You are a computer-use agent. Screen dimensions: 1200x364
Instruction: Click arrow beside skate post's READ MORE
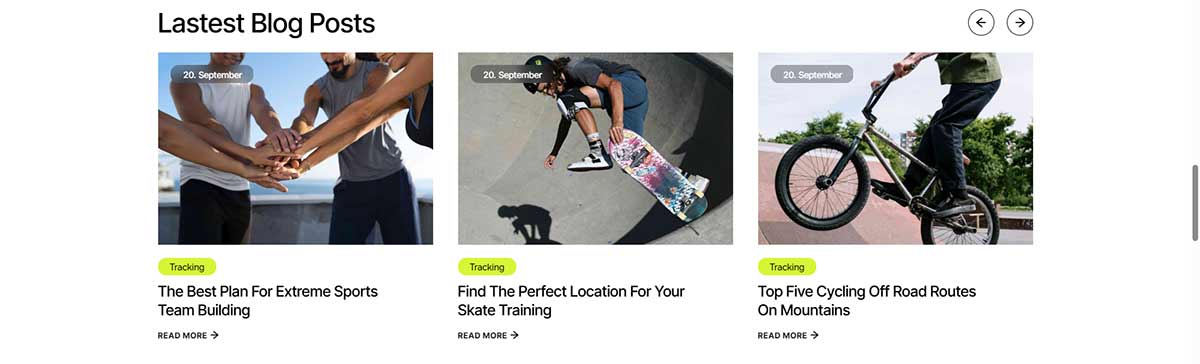click(515, 336)
